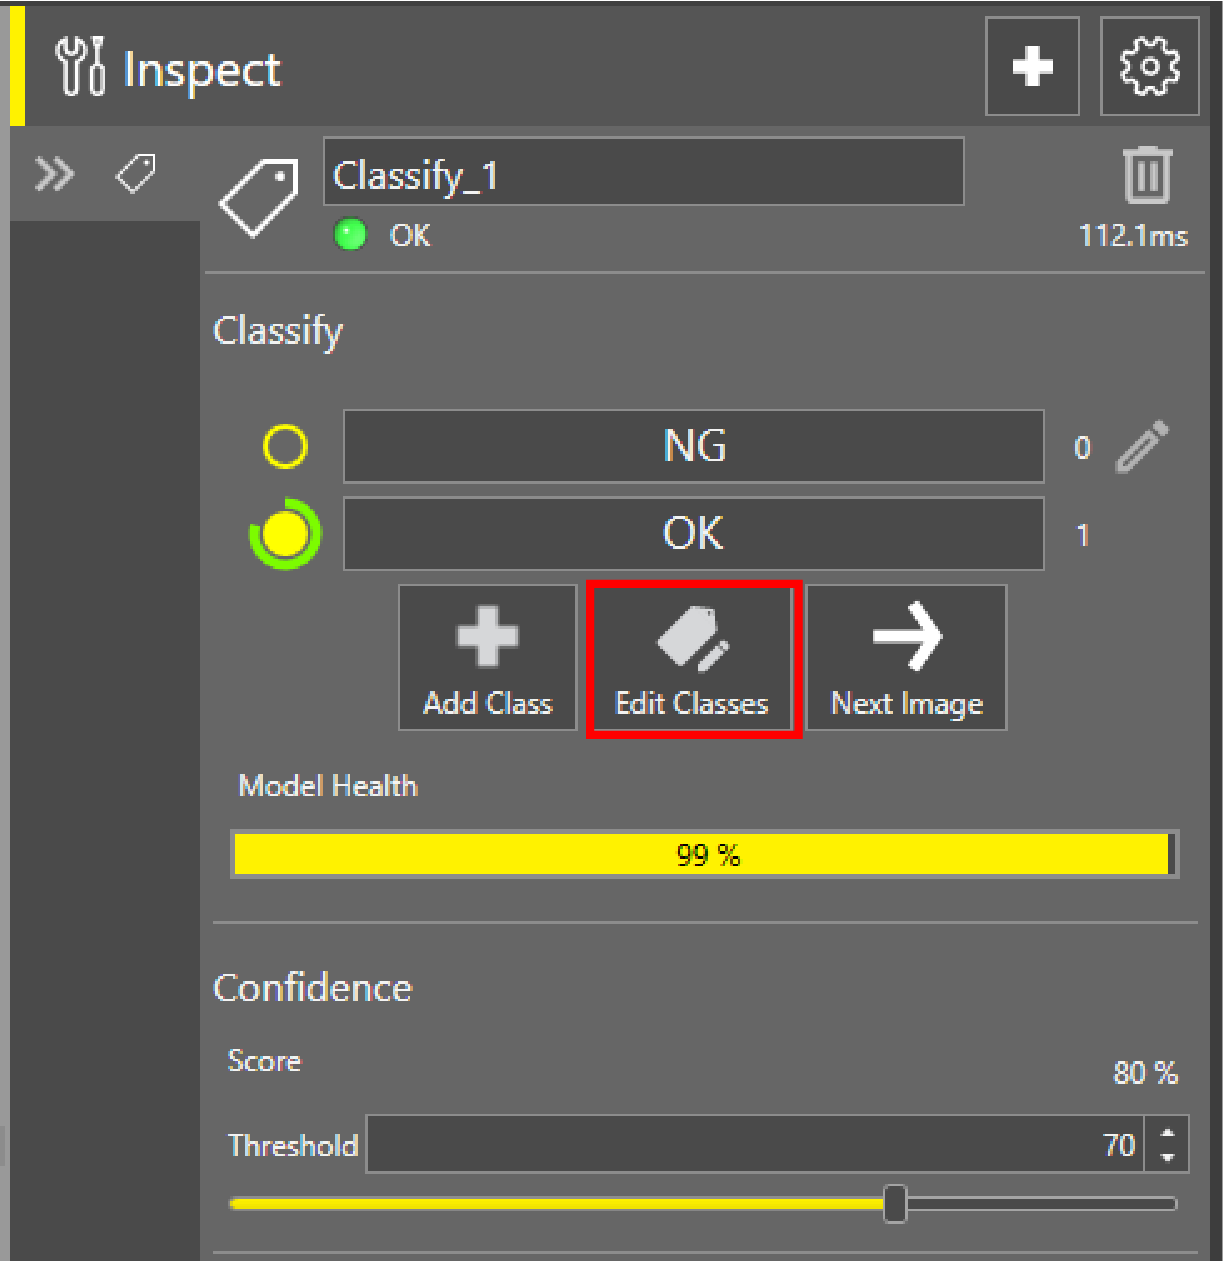Screen dimensions: 1223x1261
Task: Open the Inspect settings gear
Action: (1149, 67)
